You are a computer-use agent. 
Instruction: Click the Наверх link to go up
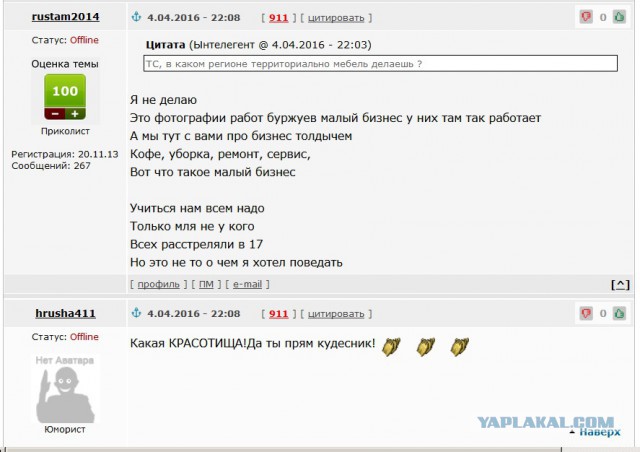pyautogui.click(x=600, y=432)
